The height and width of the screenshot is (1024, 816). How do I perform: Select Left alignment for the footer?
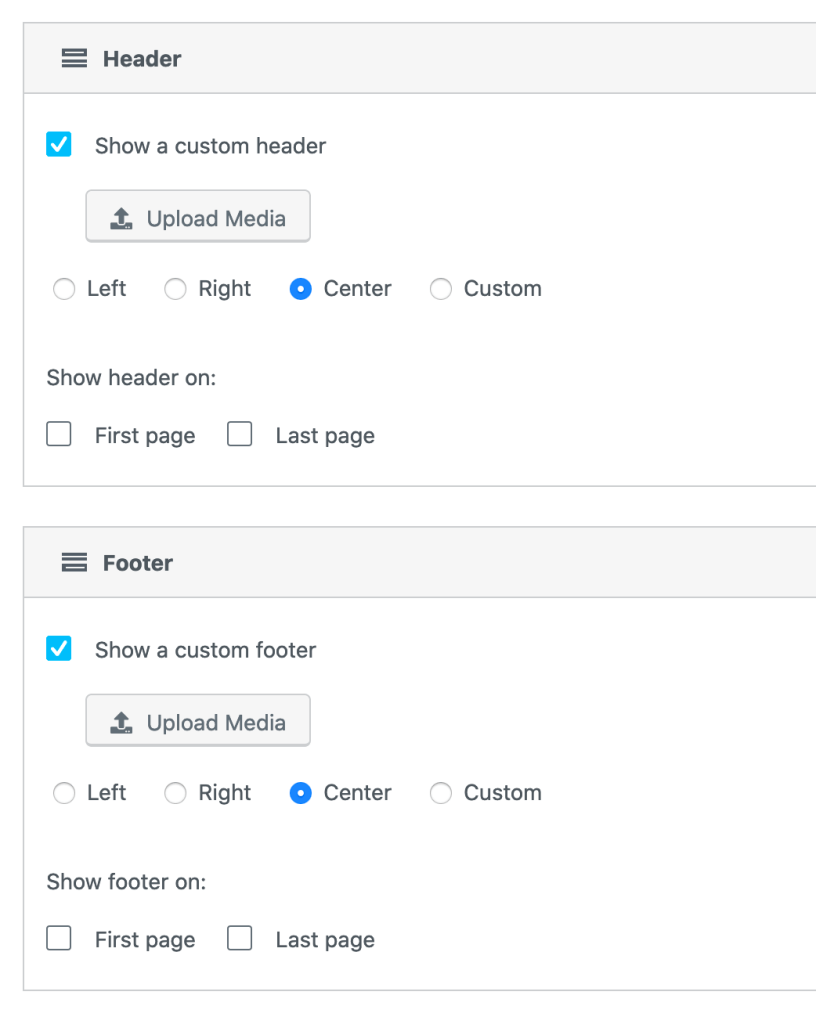[x=64, y=793]
